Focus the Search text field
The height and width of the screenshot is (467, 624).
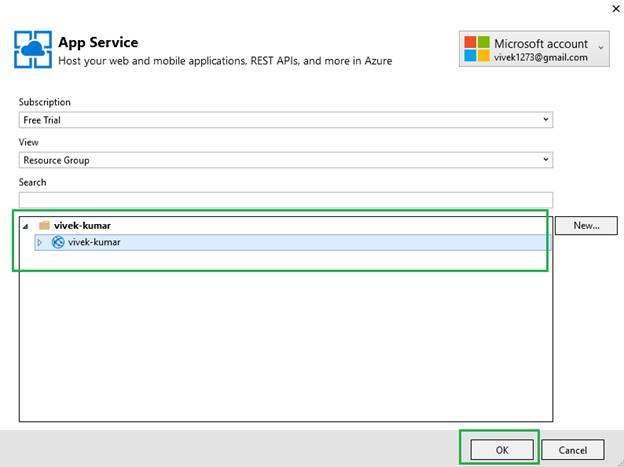point(286,200)
